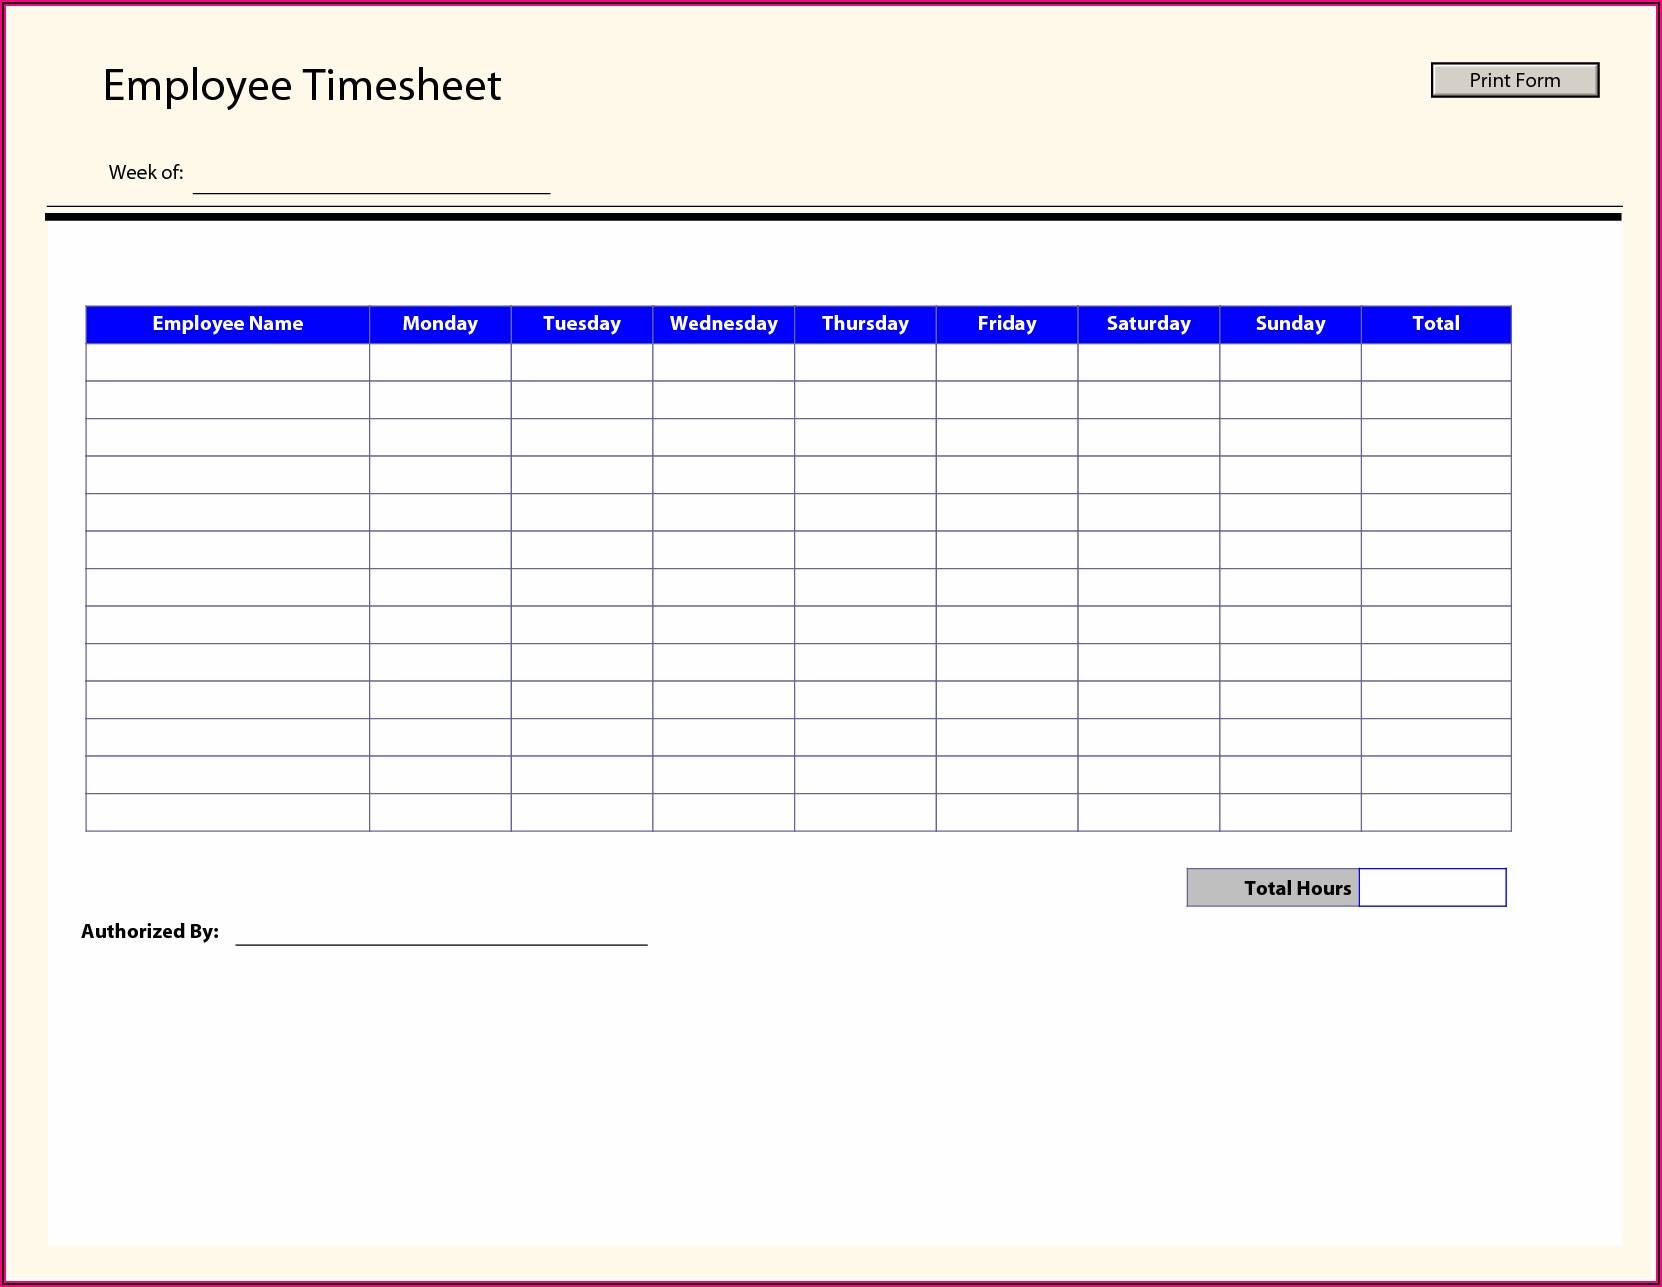Click the Monday column header
Viewport: 1662px width, 1287px height.
(440, 324)
